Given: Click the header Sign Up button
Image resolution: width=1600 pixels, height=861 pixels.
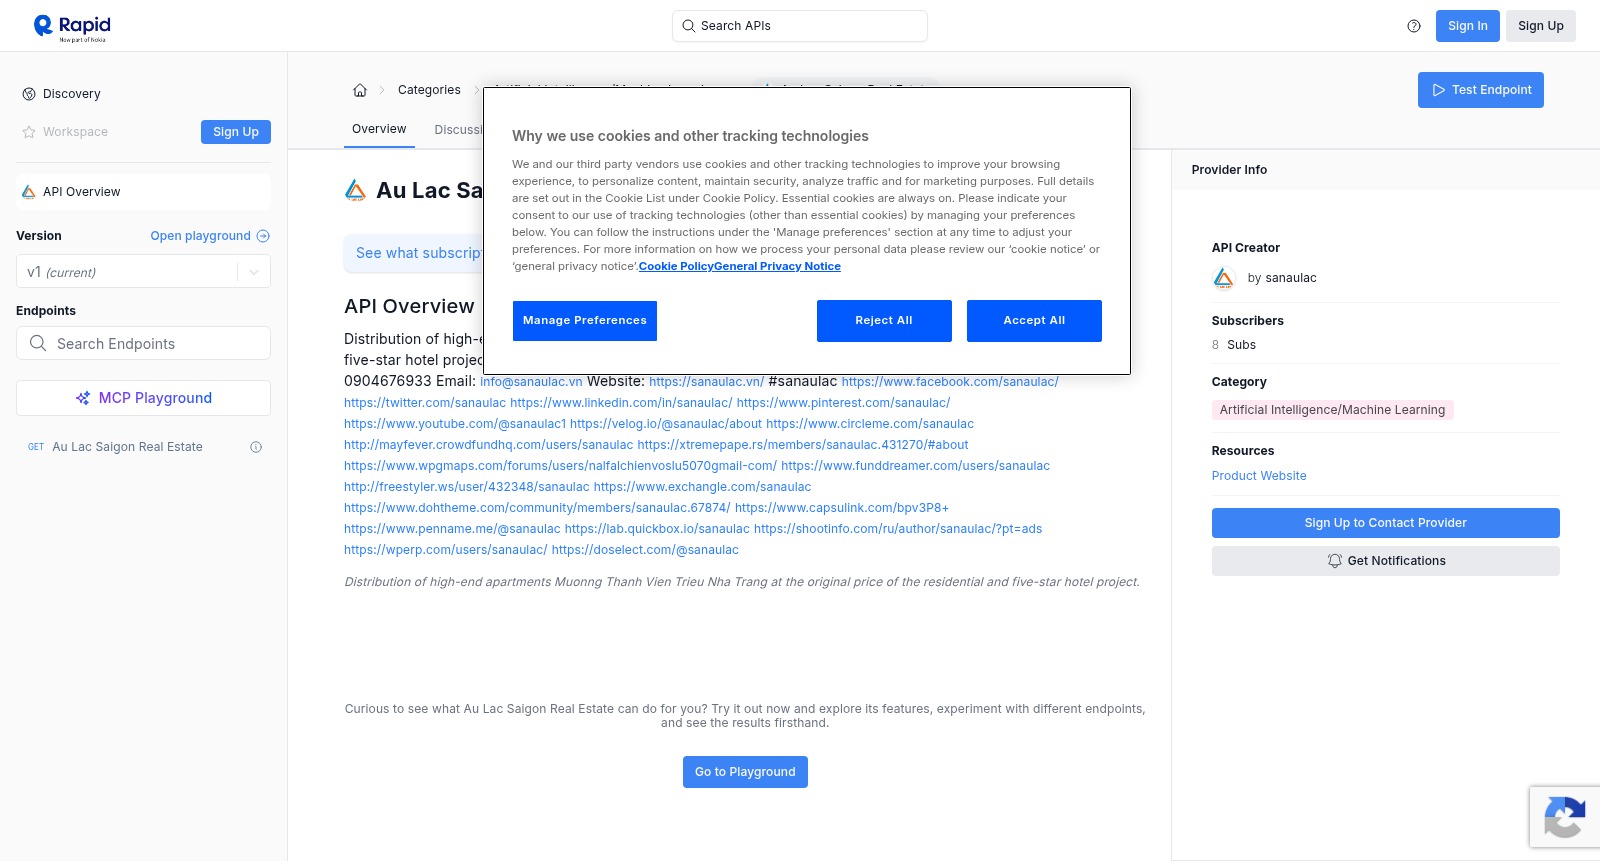Looking at the screenshot, I should 1541,26.
